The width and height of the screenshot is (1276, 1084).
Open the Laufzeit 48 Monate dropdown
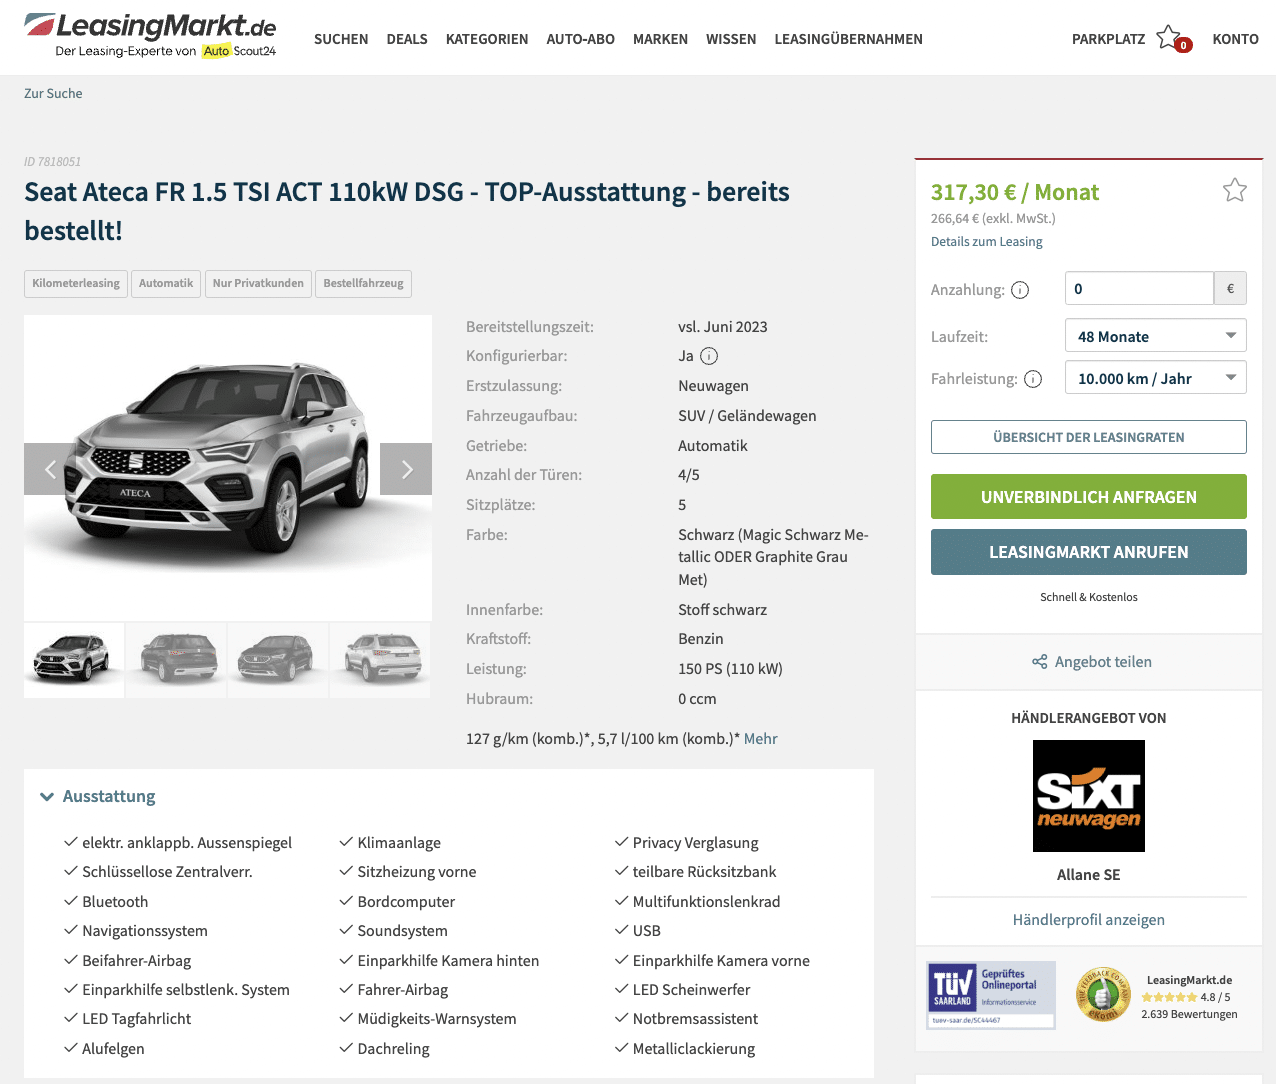coord(1156,336)
